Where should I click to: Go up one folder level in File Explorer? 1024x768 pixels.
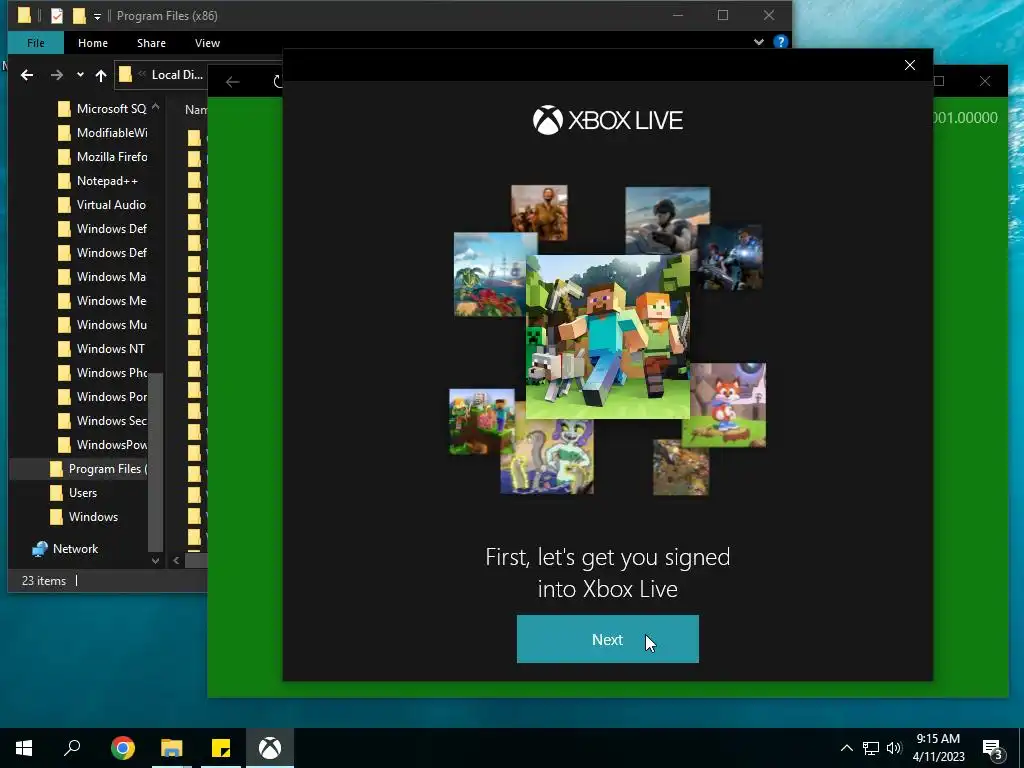101,75
